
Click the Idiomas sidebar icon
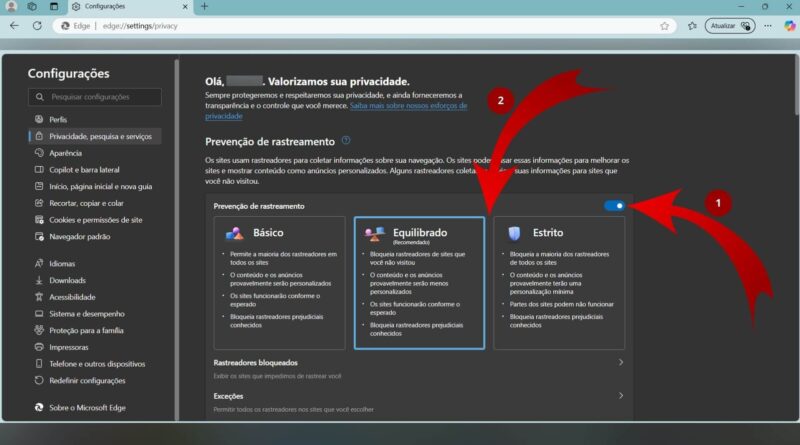point(39,263)
